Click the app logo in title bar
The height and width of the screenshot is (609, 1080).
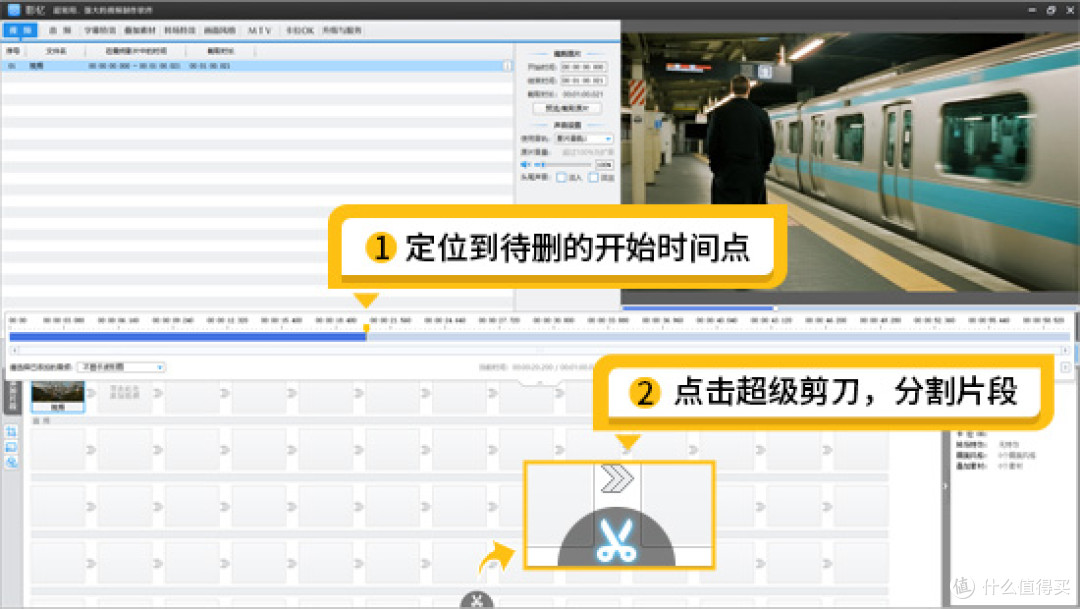tap(13, 10)
